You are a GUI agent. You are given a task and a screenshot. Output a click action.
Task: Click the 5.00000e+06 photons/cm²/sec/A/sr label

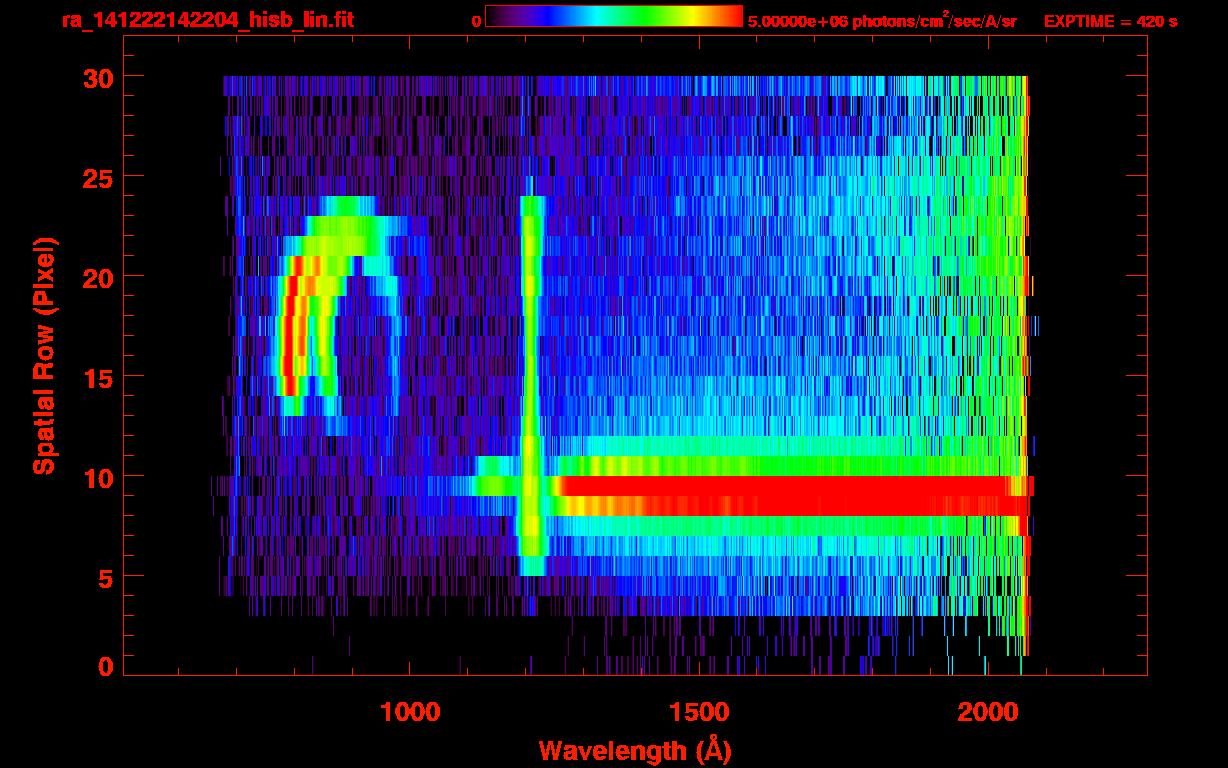pyautogui.click(x=882, y=20)
